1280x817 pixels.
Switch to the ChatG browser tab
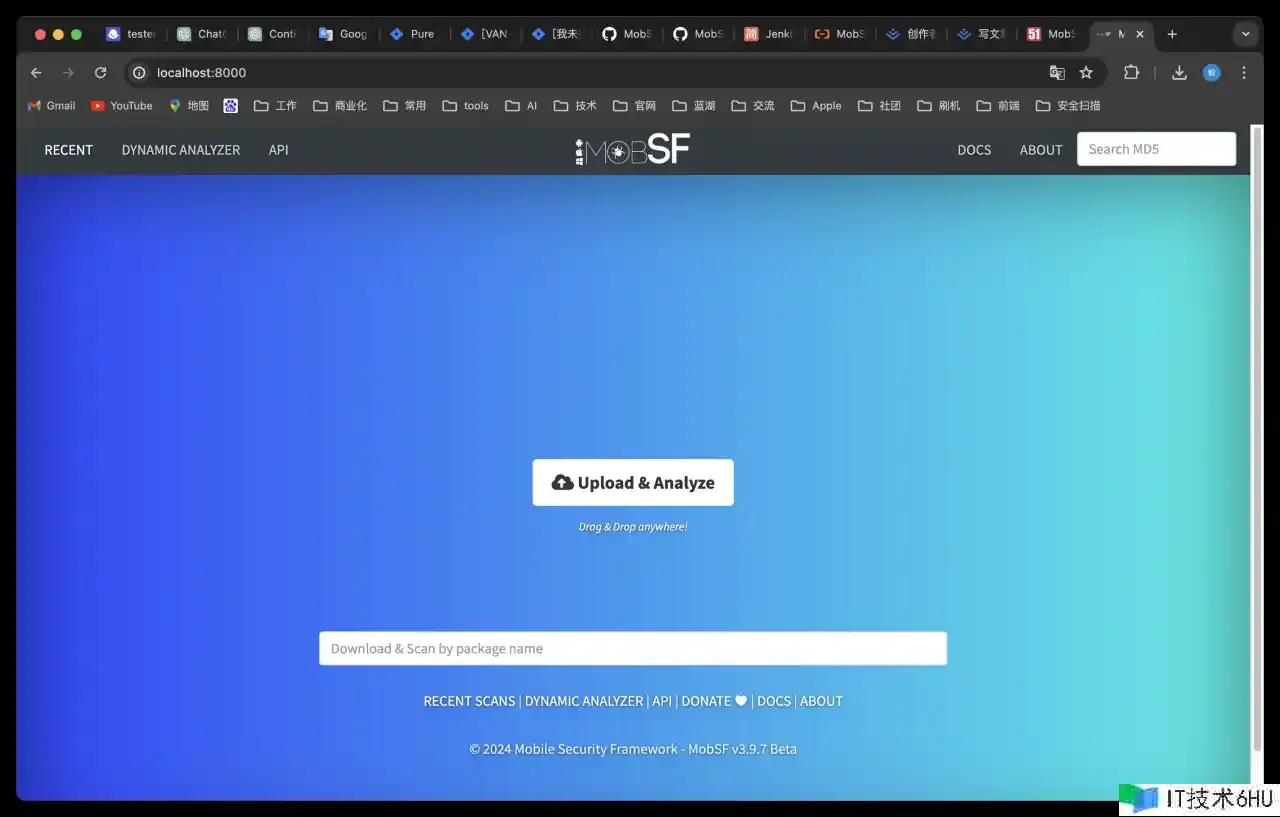[202, 34]
